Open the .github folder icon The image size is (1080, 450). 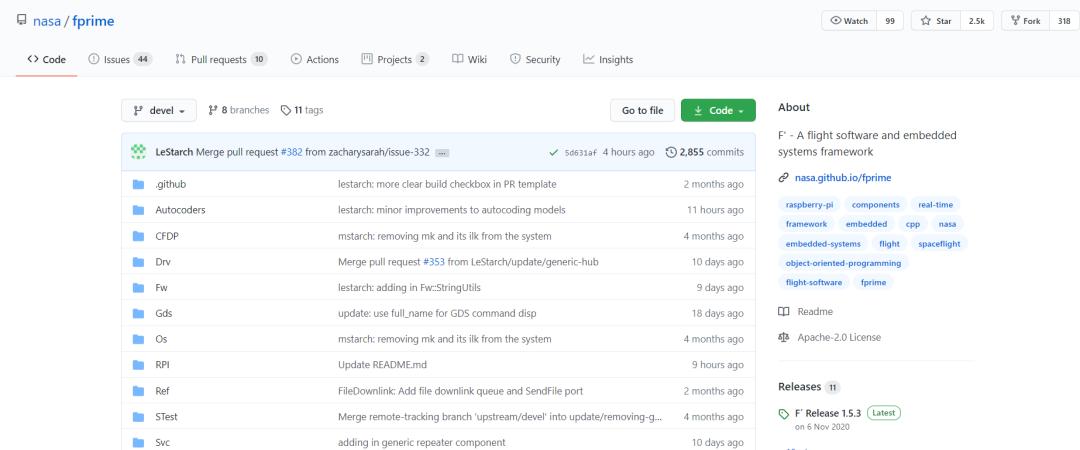[138, 184]
